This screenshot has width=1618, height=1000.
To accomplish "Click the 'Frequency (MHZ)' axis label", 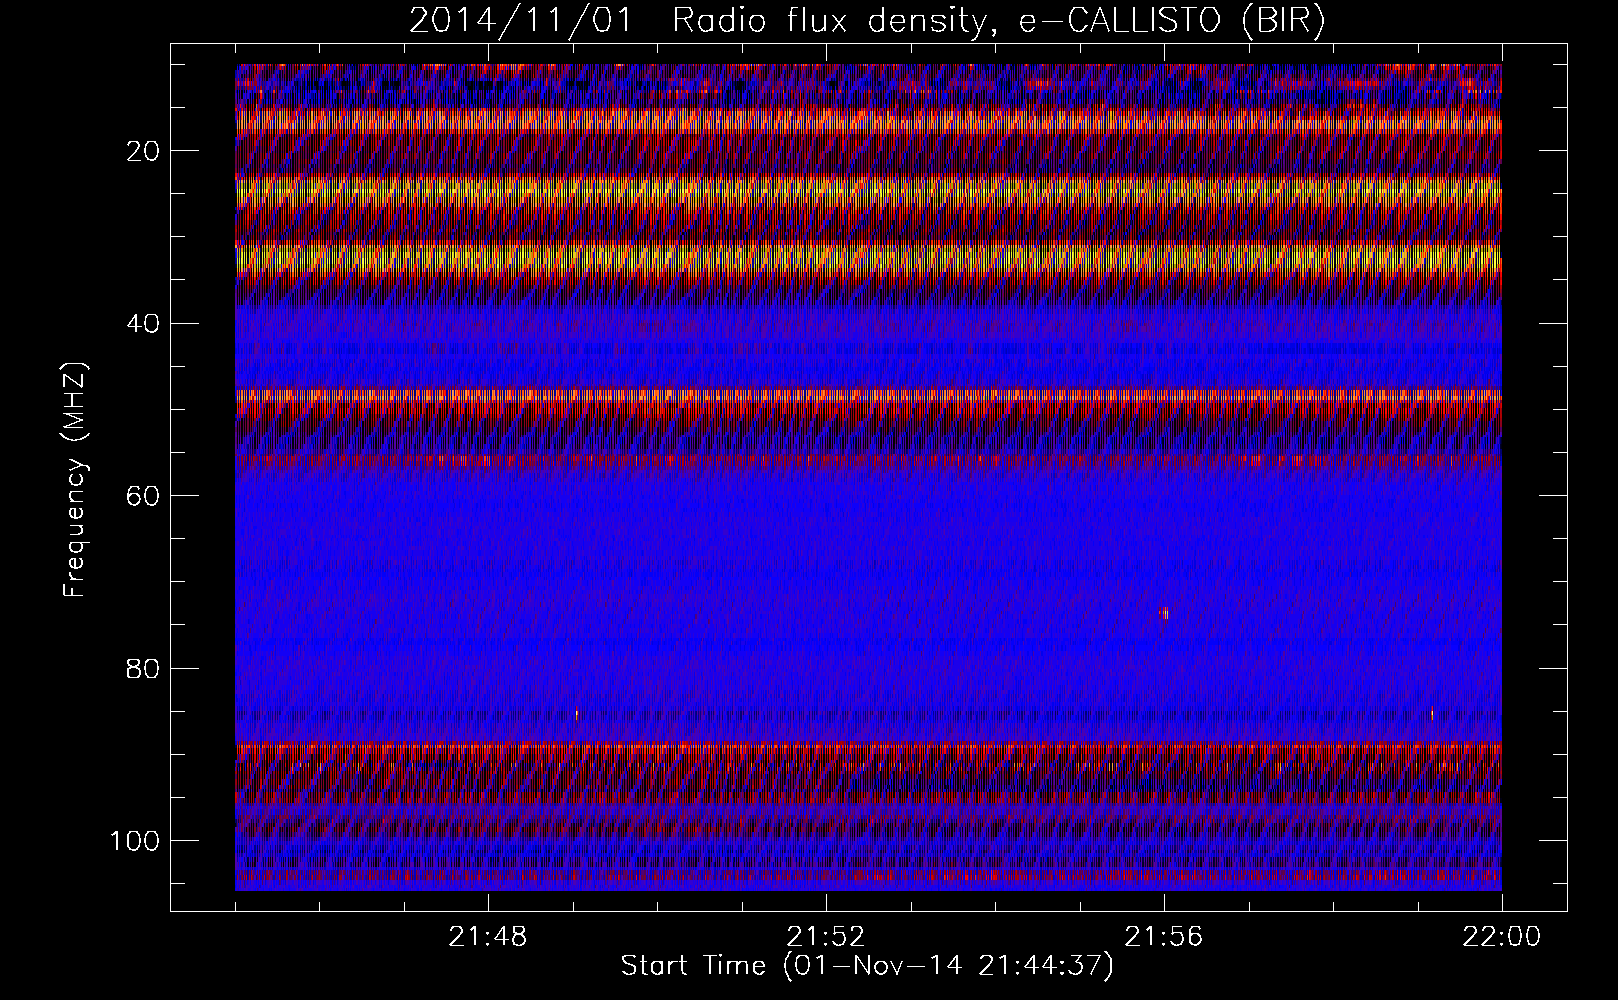I will click(75, 480).
